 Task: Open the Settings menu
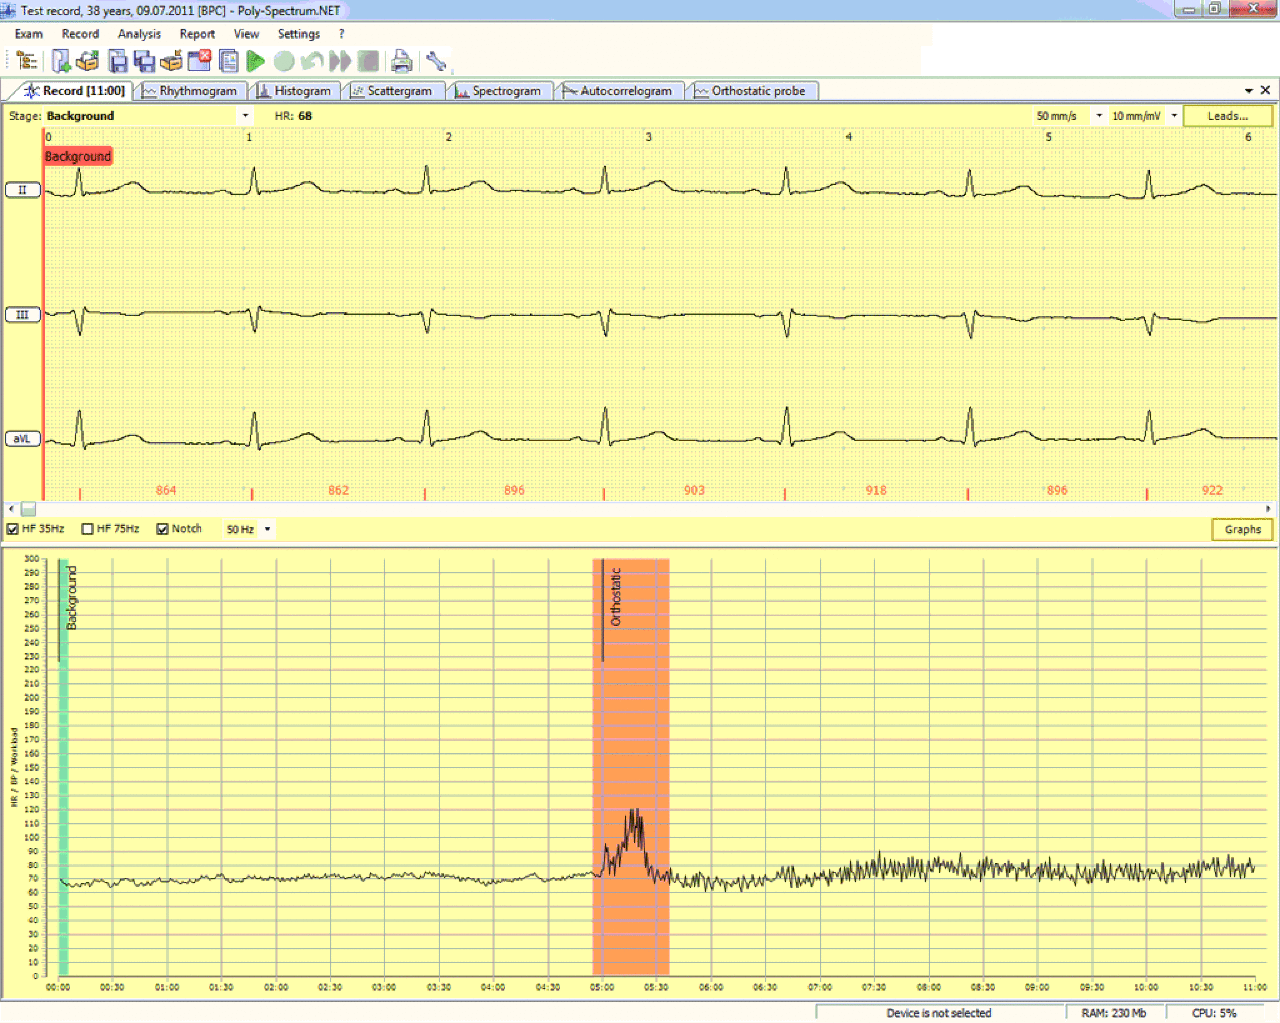(x=299, y=34)
